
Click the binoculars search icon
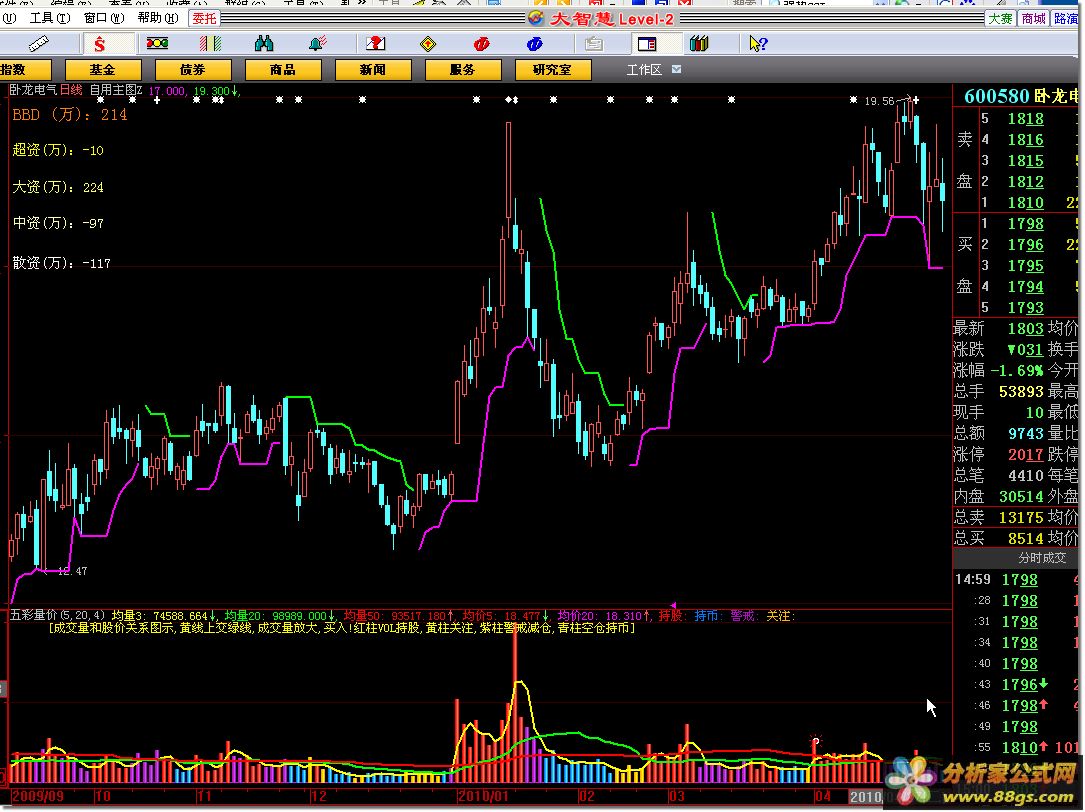pos(264,44)
